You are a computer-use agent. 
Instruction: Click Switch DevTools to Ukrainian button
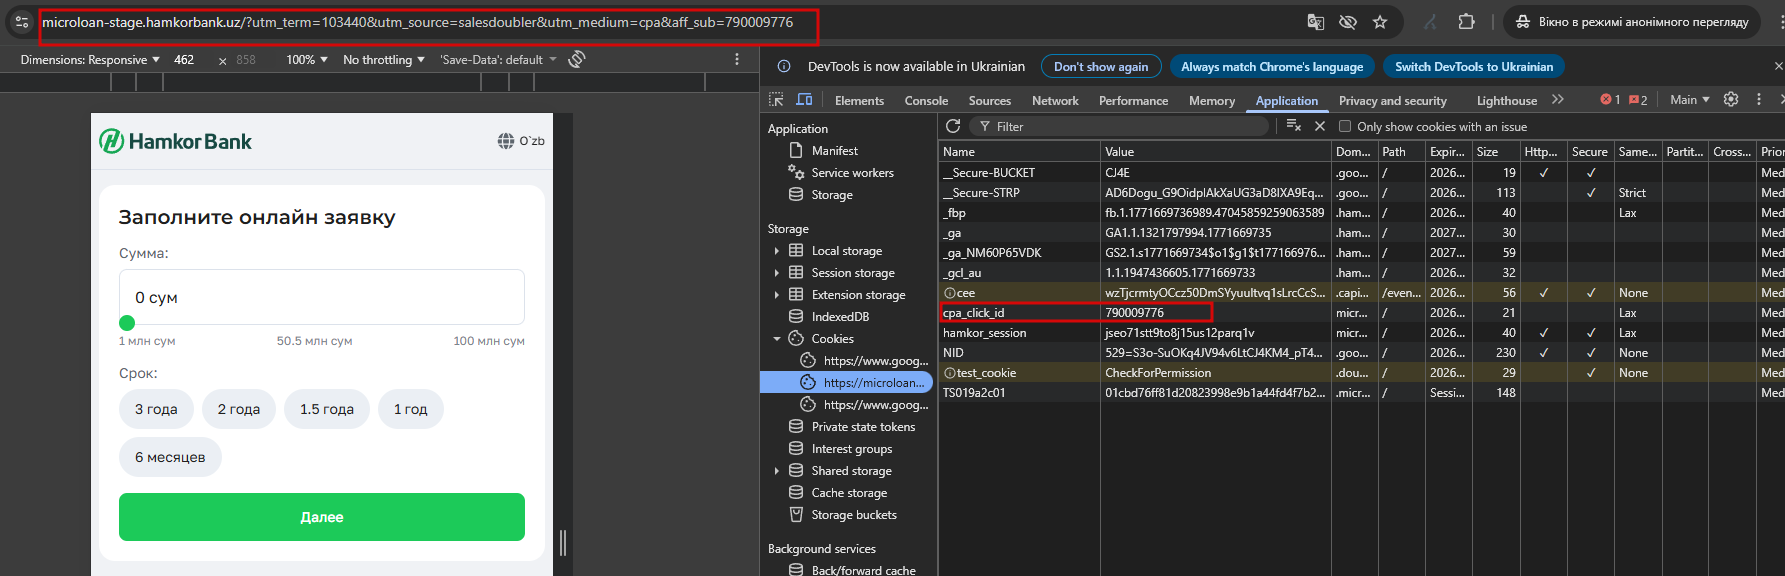(x=1473, y=67)
